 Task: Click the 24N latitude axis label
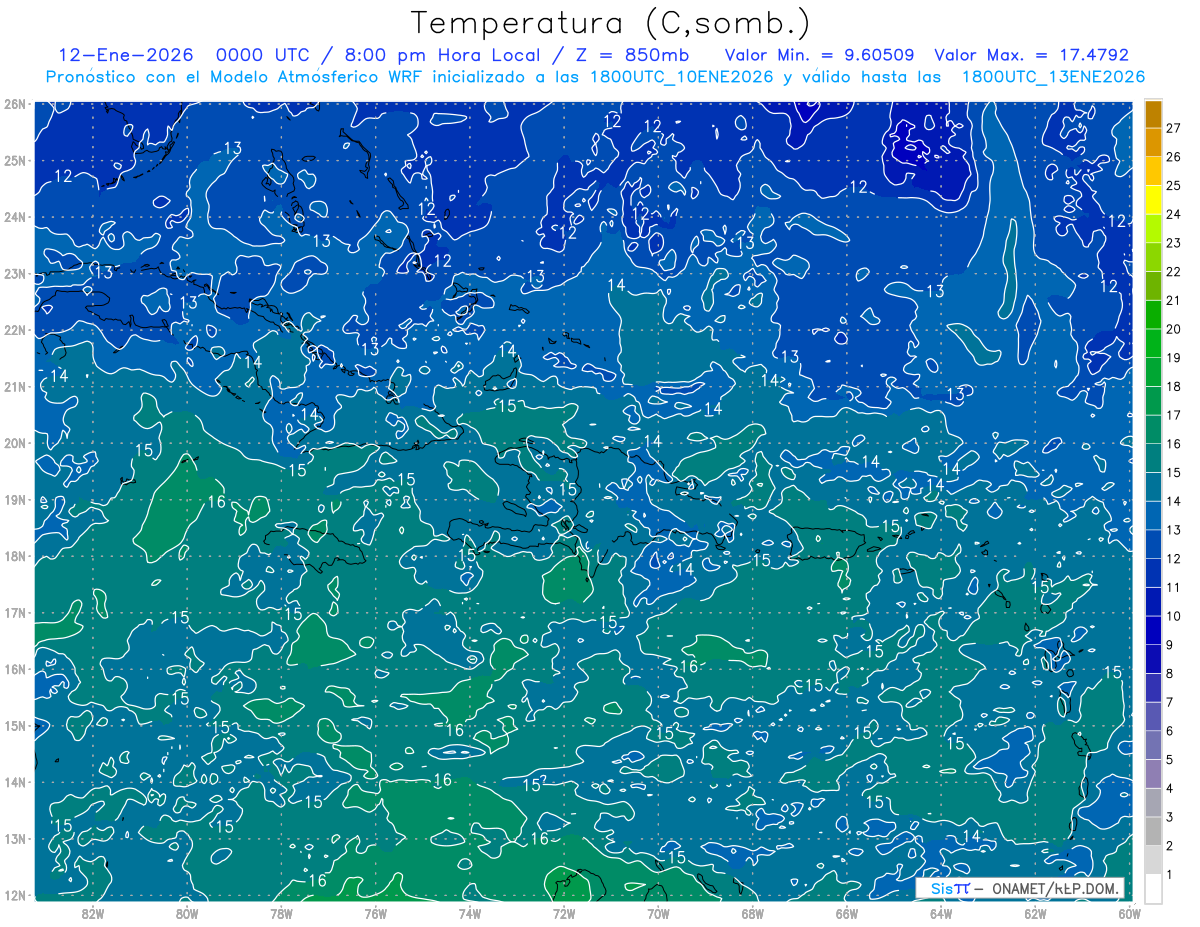[x=15, y=217]
